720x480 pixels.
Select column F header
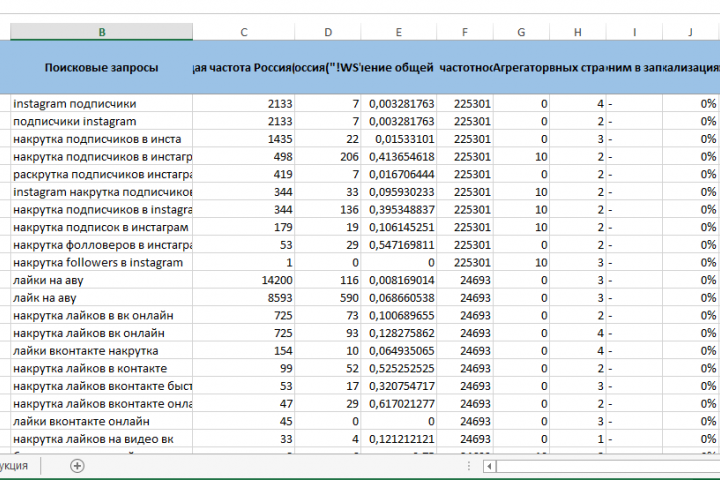pyautogui.click(x=465, y=32)
